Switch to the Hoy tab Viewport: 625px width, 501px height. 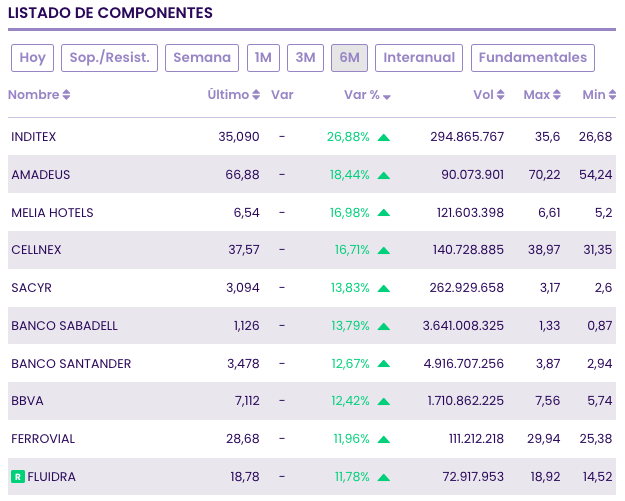33,58
